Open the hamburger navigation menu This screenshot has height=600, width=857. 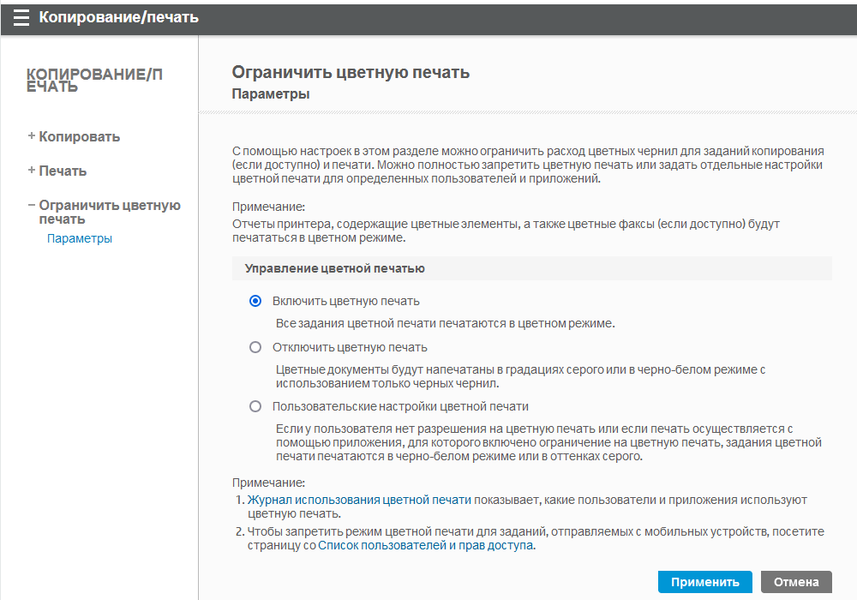pos(21,17)
